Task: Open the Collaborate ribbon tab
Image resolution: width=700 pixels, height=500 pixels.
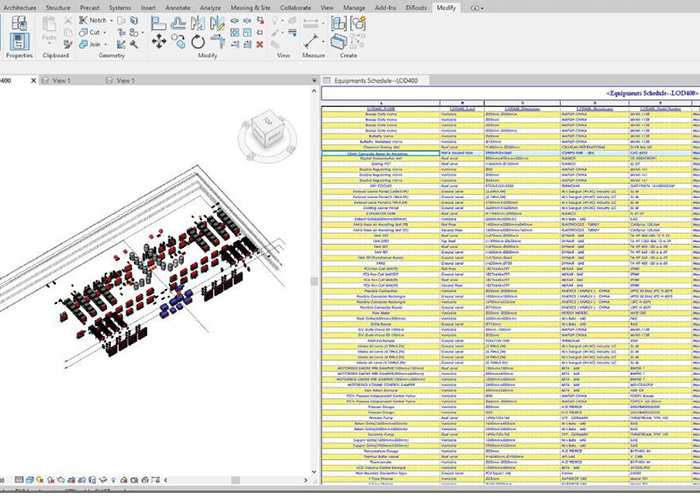Action: coord(295,8)
